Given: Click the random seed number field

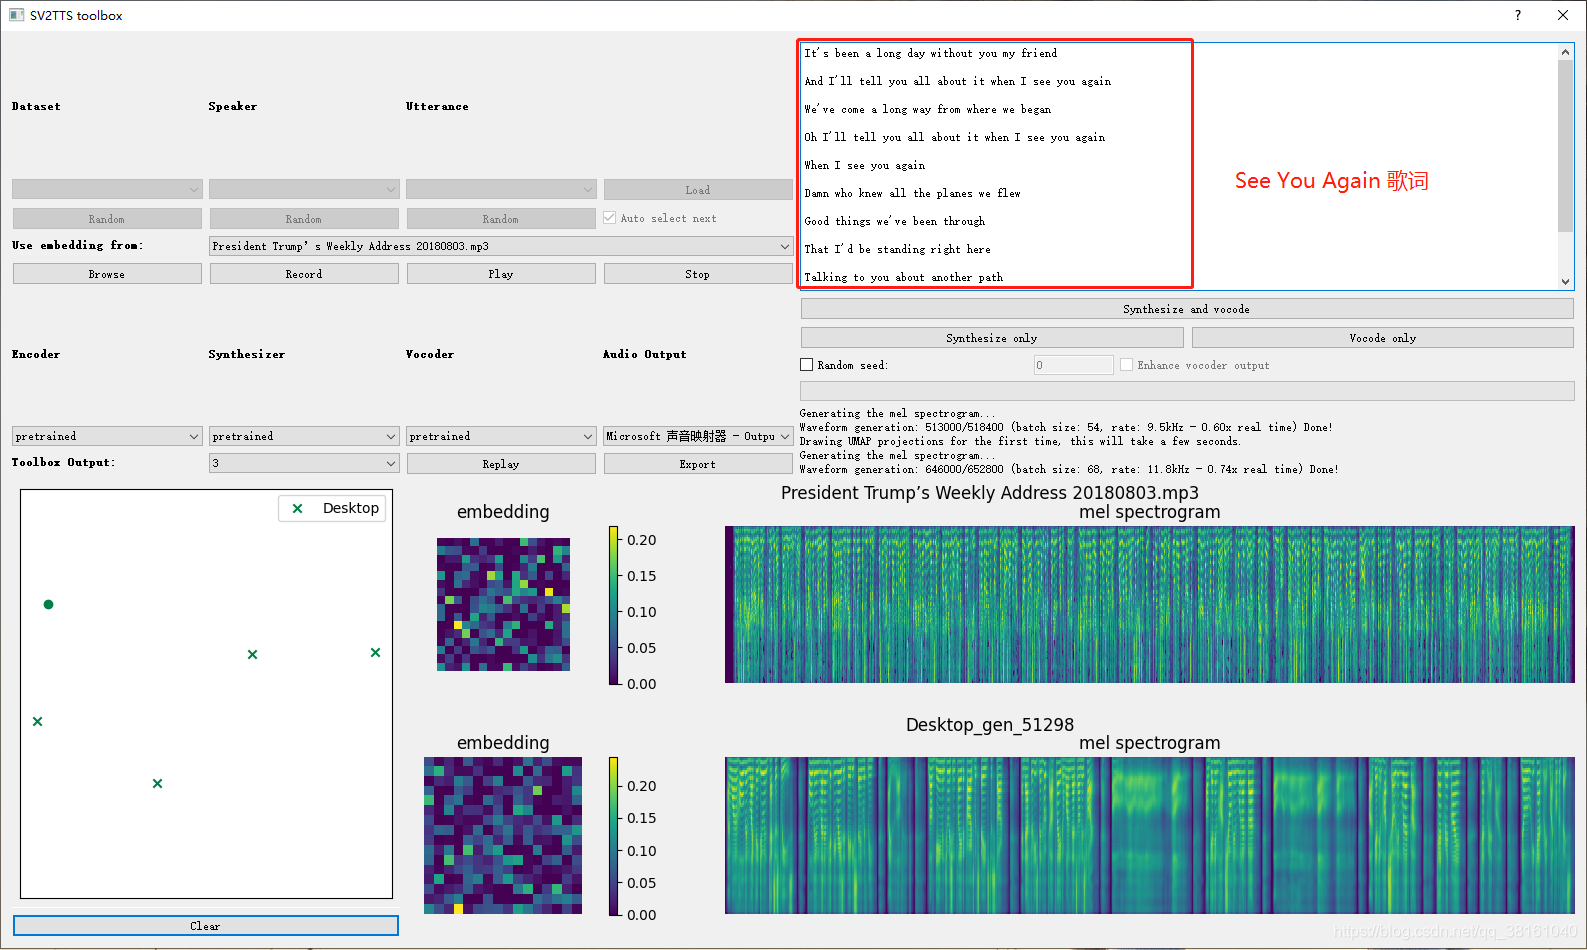Looking at the screenshot, I should coord(1074,365).
